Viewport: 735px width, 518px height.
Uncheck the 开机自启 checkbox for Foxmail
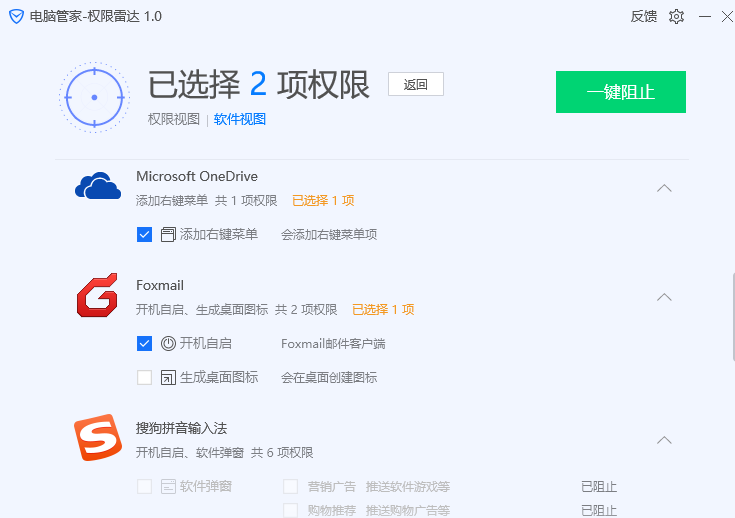pos(144,344)
